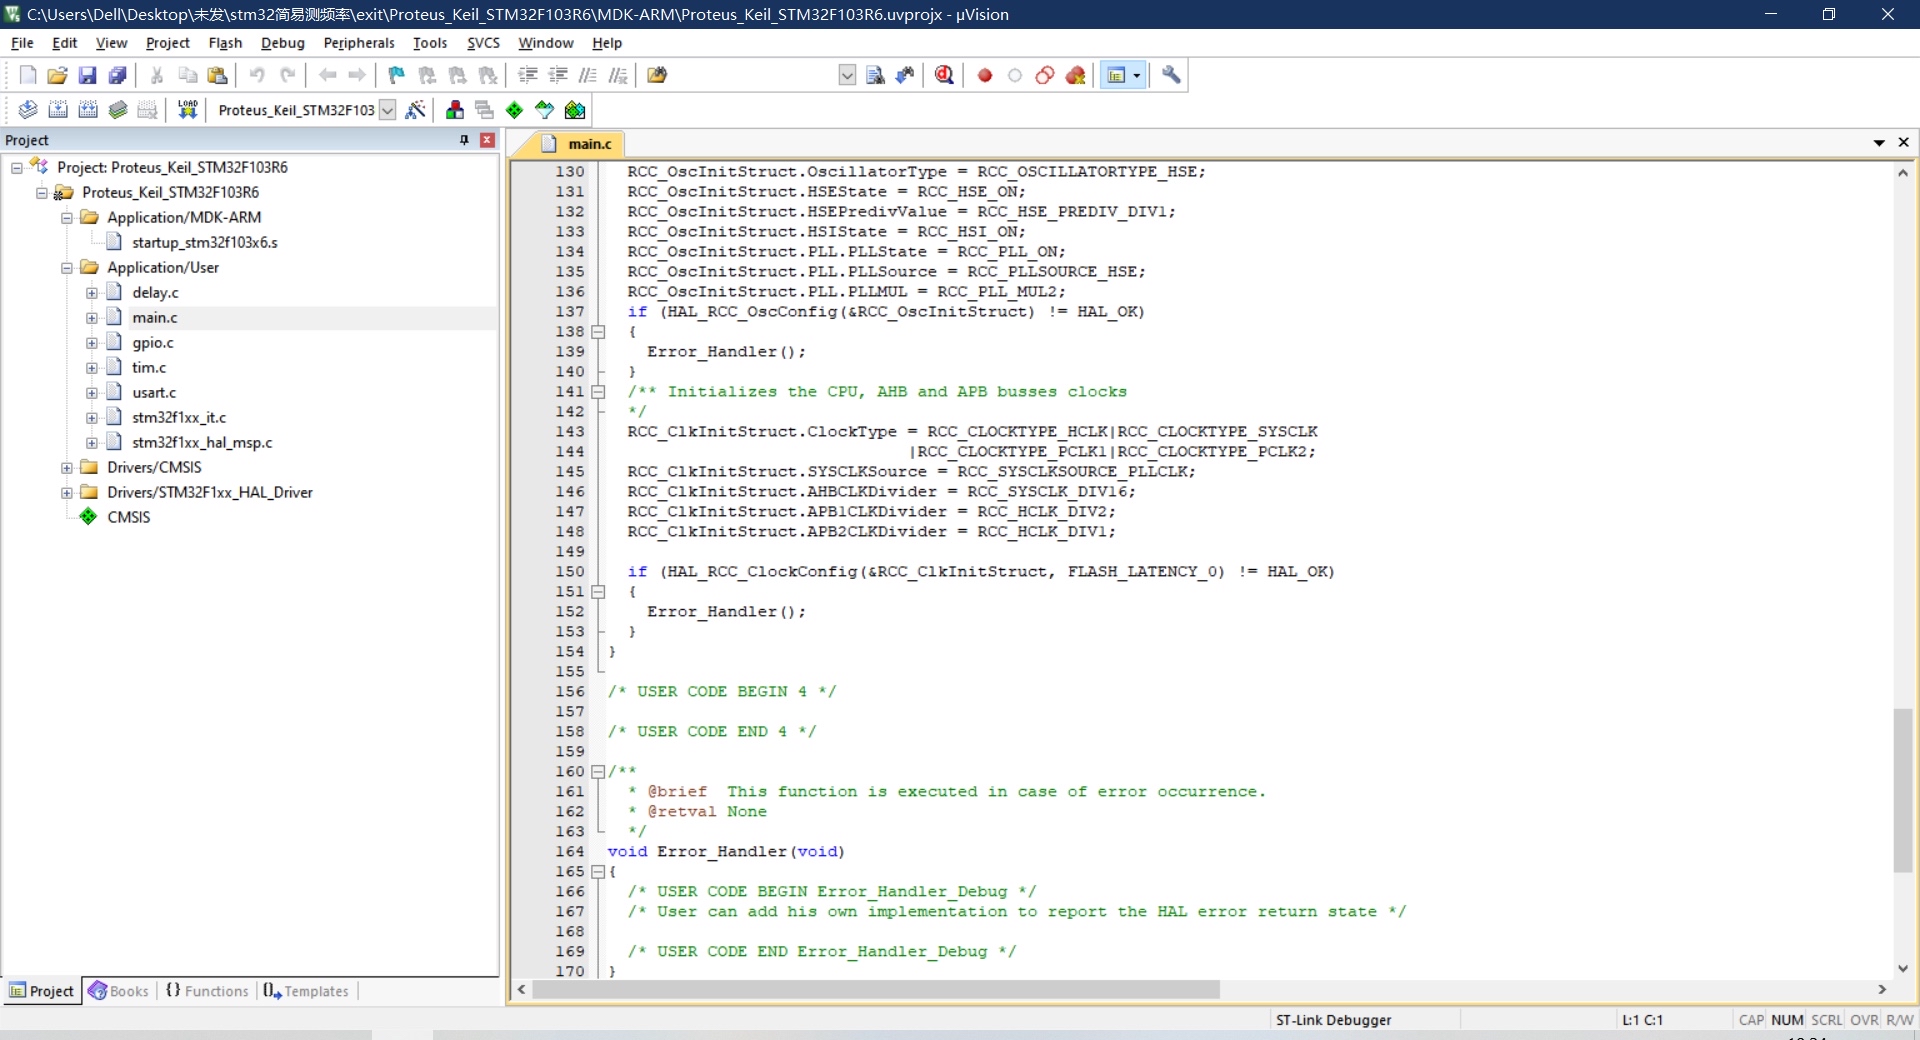Click the Select Software Packs icon
The image size is (1920, 1040).
point(544,110)
